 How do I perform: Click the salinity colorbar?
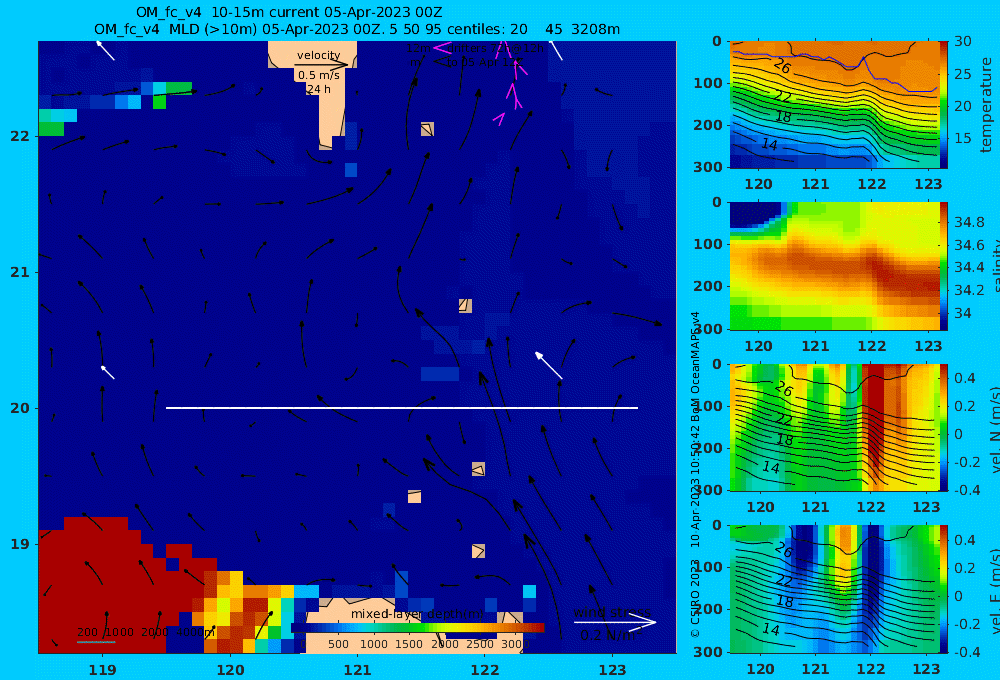coord(943,266)
